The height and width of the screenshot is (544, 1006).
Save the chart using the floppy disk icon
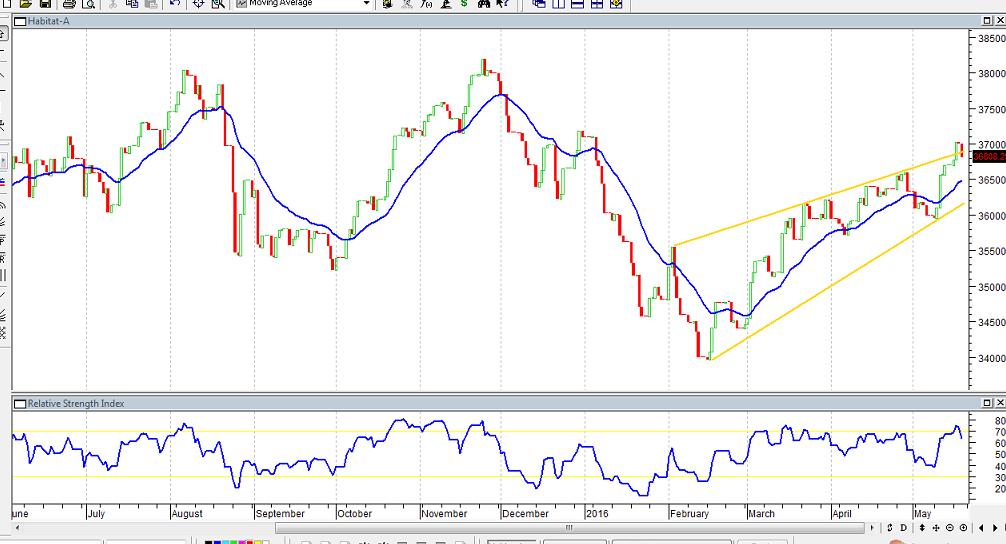tap(45, 4)
